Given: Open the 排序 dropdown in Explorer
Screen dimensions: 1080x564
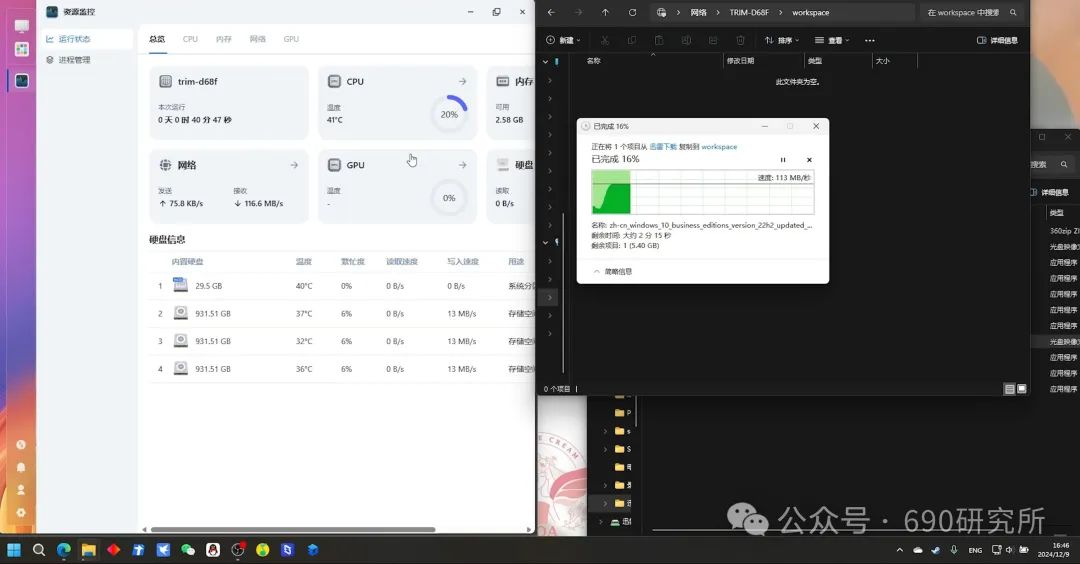Looking at the screenshot, I should pyautogui.click(x=782, y=40).
